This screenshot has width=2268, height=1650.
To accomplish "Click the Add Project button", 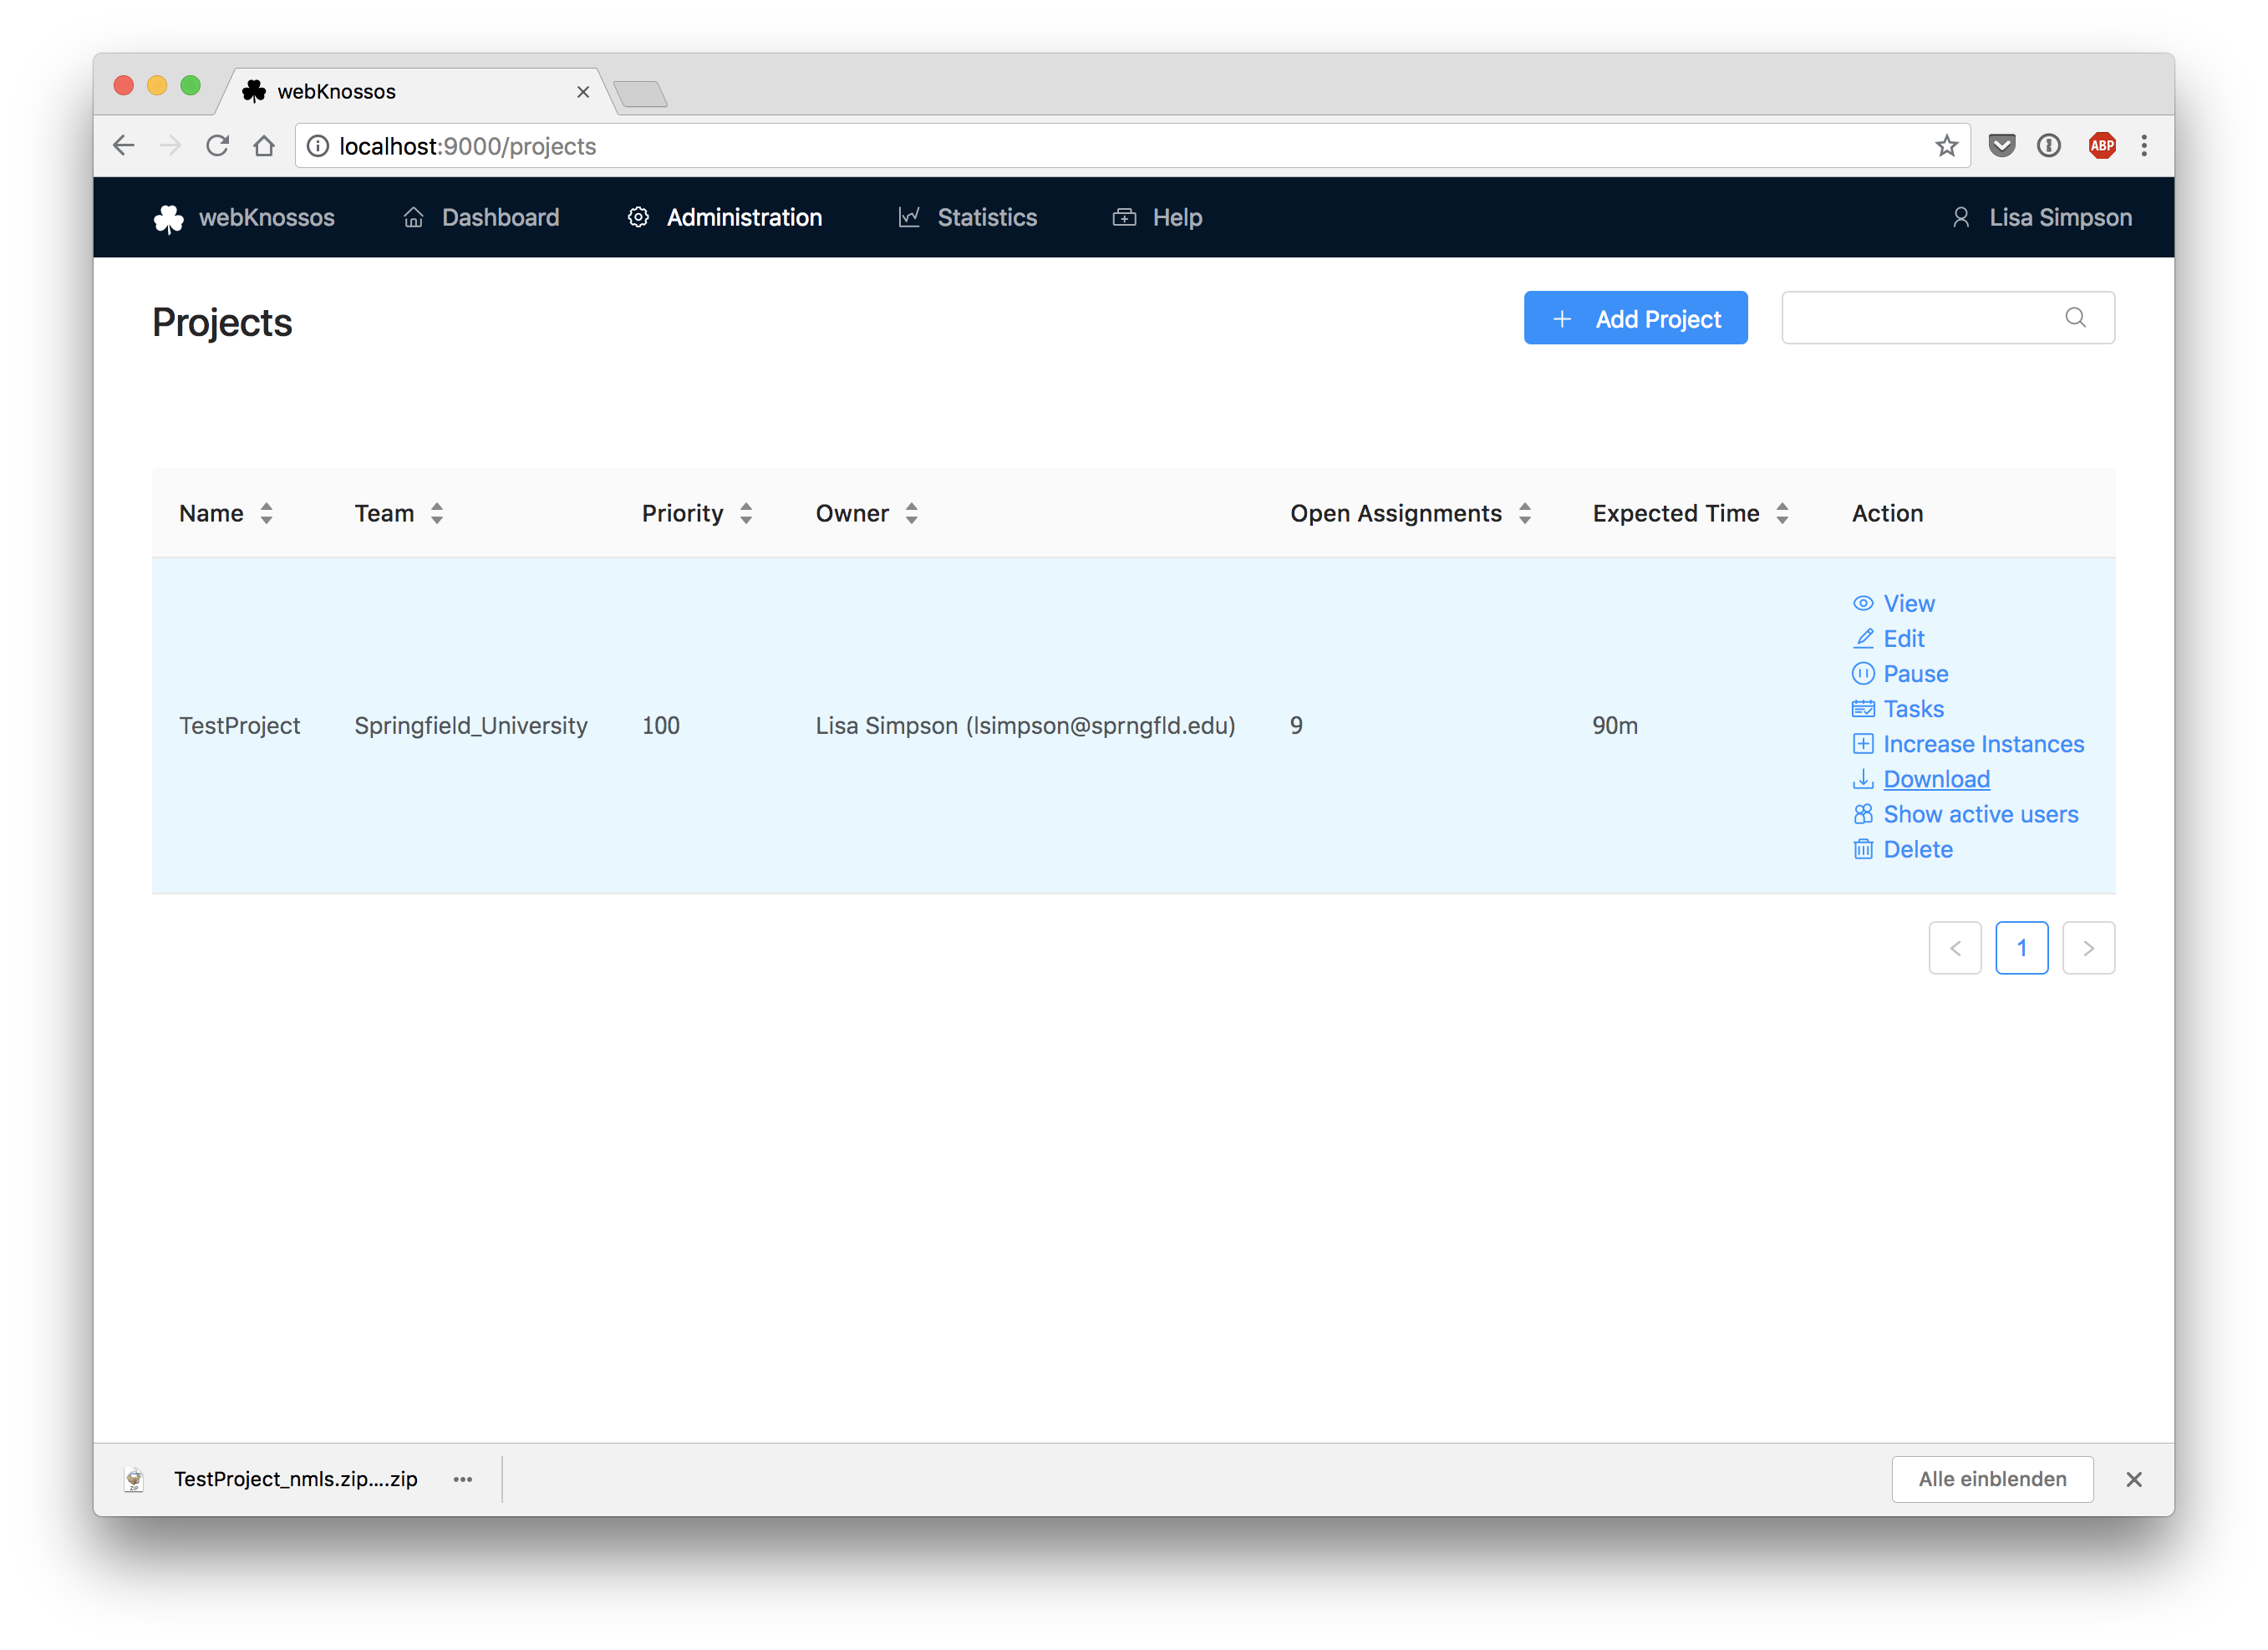I will click(1635, 318).
